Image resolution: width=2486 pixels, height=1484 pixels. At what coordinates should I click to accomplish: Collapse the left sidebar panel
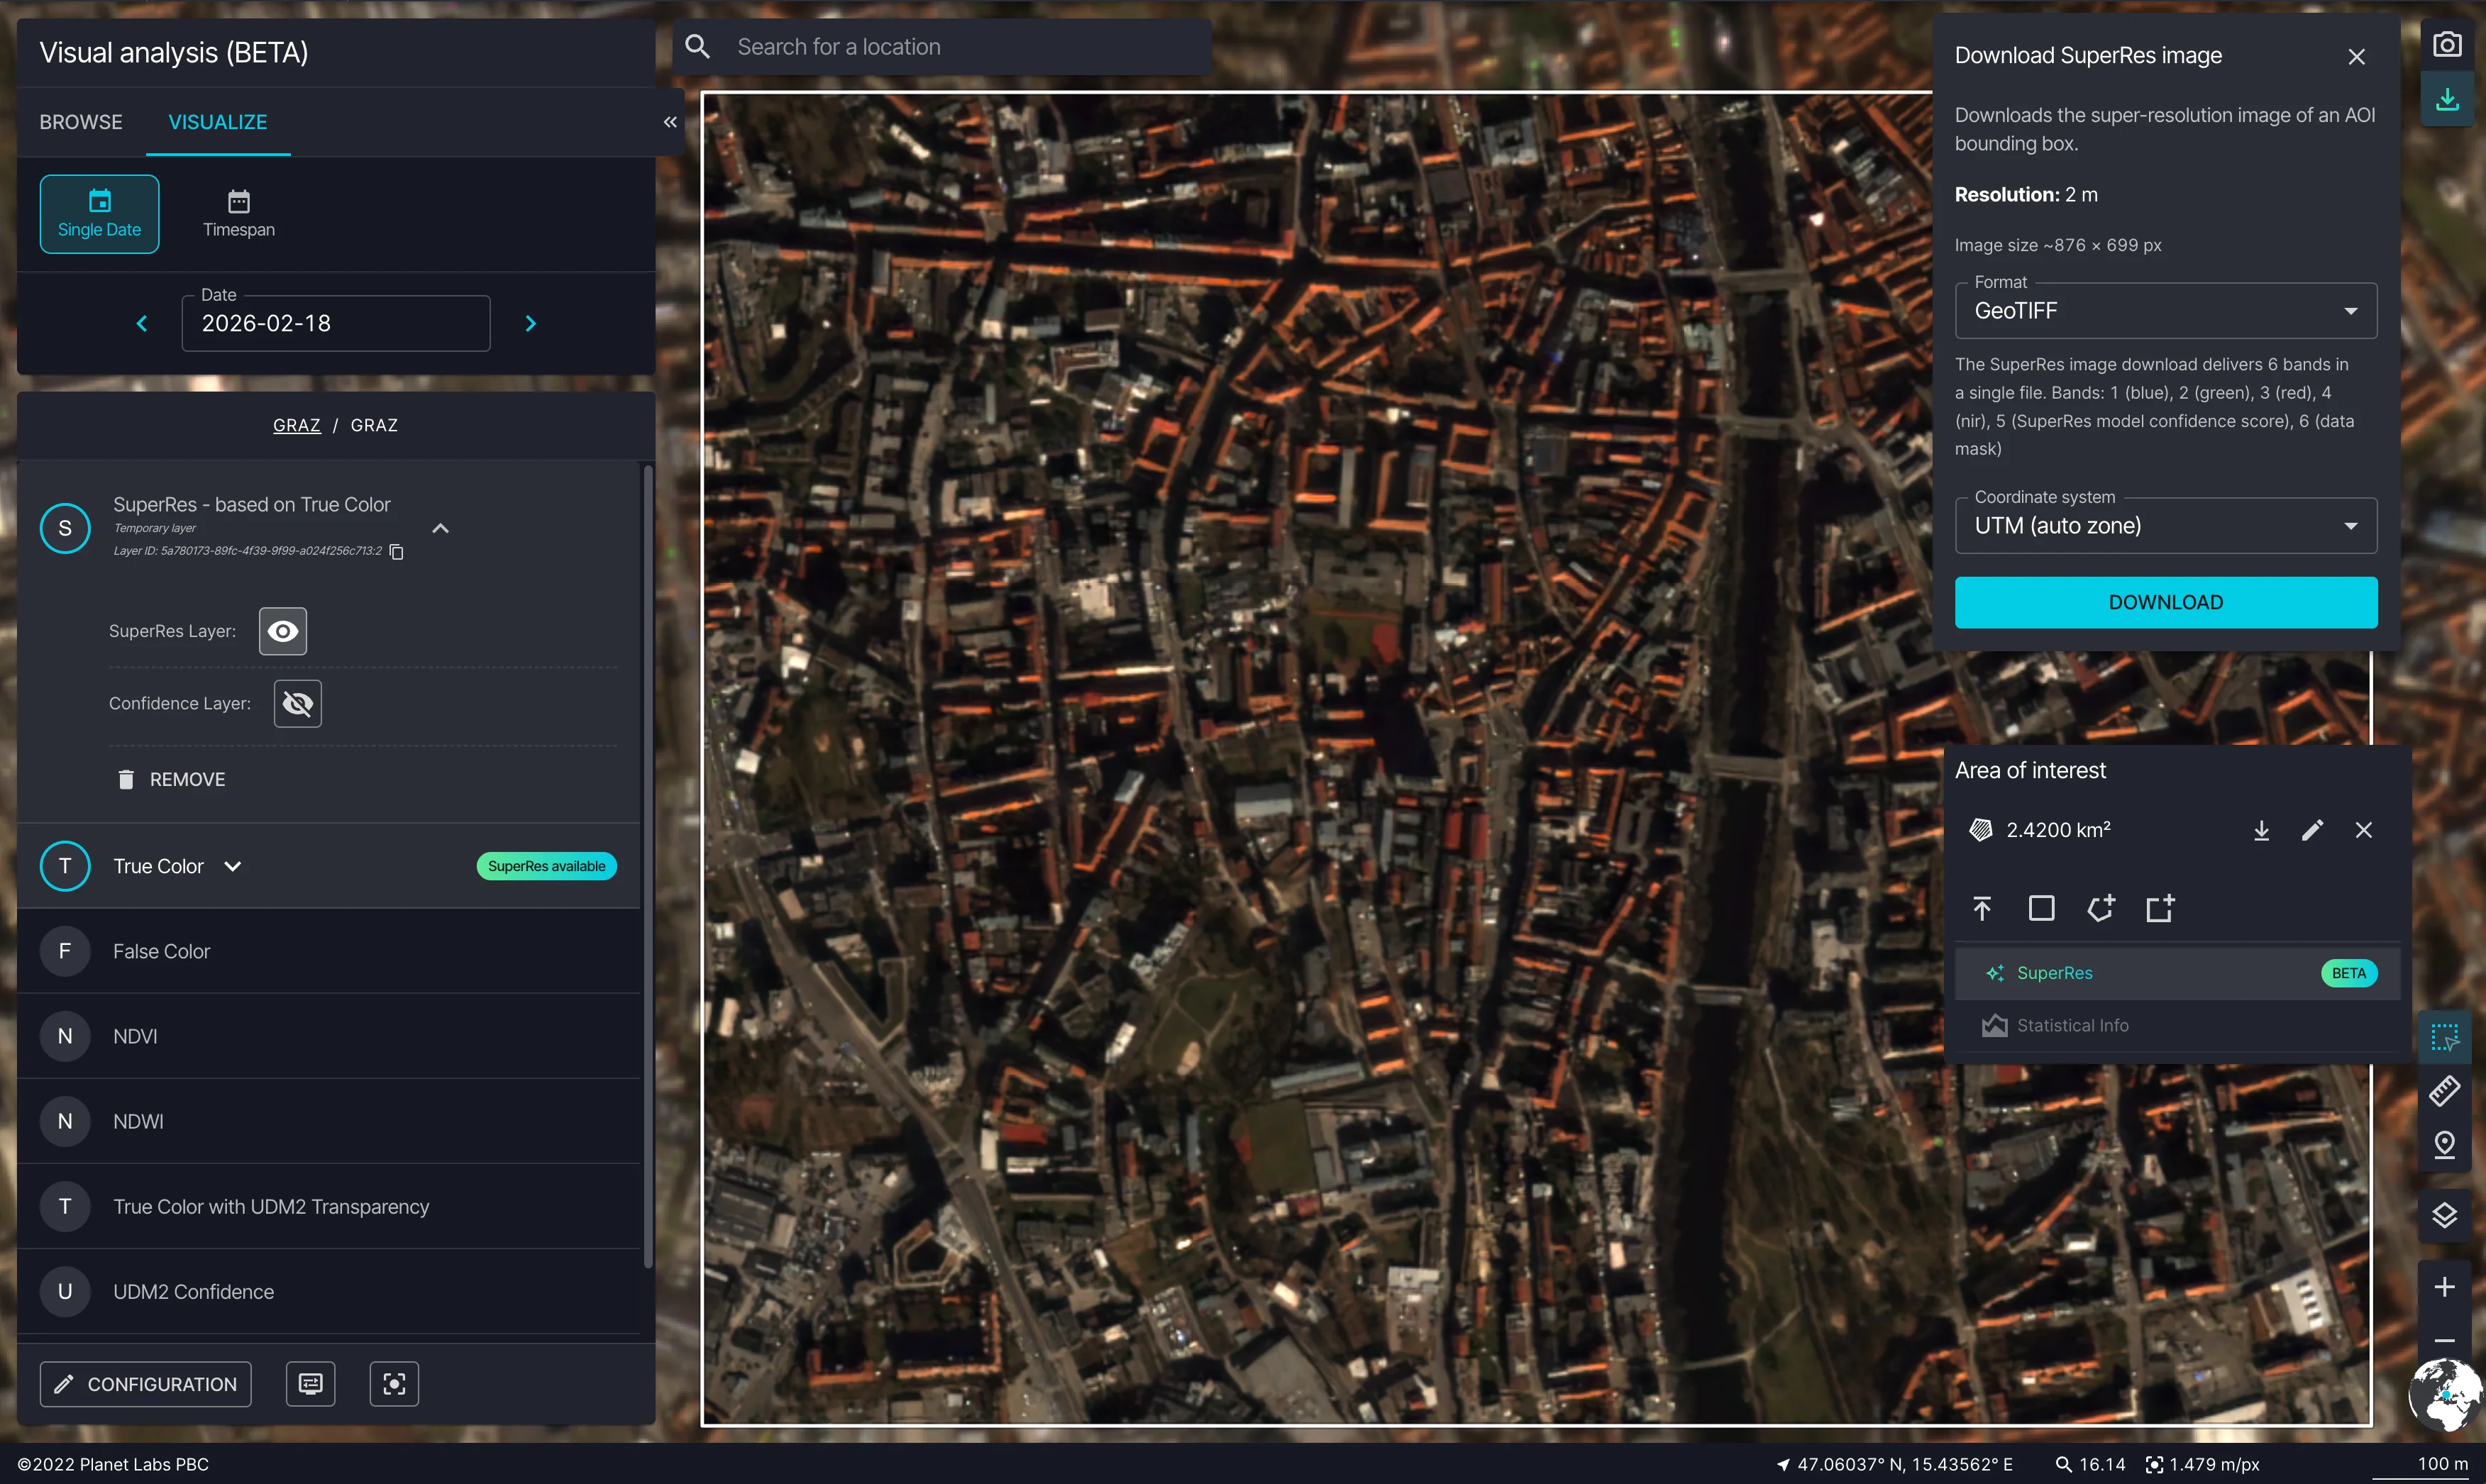670,122
